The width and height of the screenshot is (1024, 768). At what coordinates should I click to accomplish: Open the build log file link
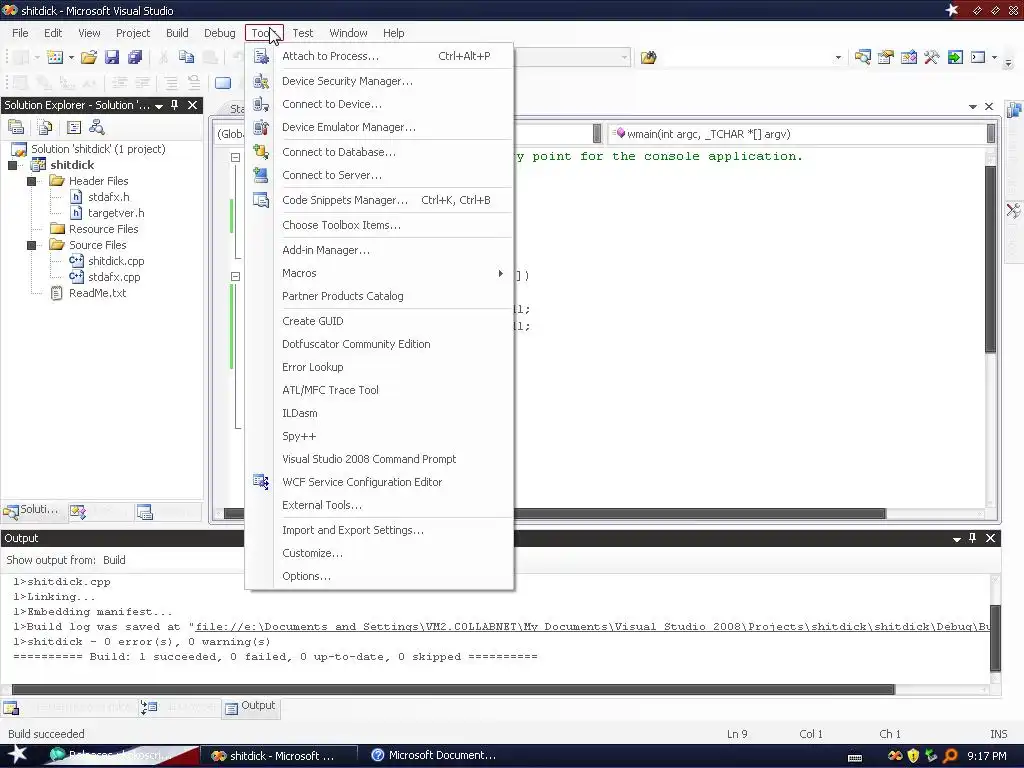[x=592, y=626]
